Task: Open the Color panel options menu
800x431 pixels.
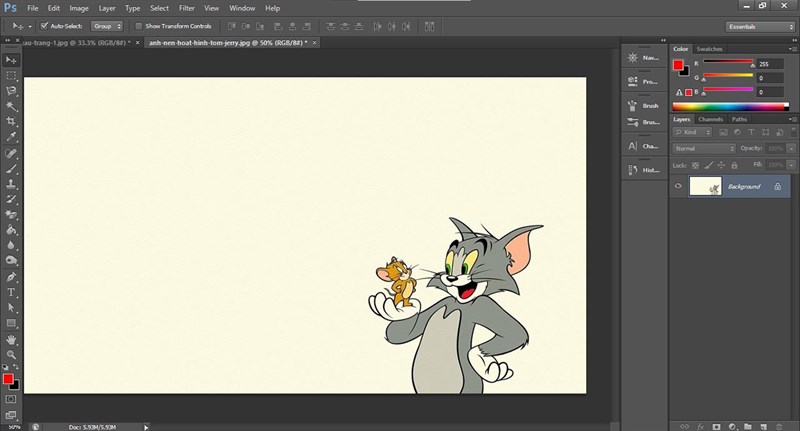Action: (x=792, y=49)
